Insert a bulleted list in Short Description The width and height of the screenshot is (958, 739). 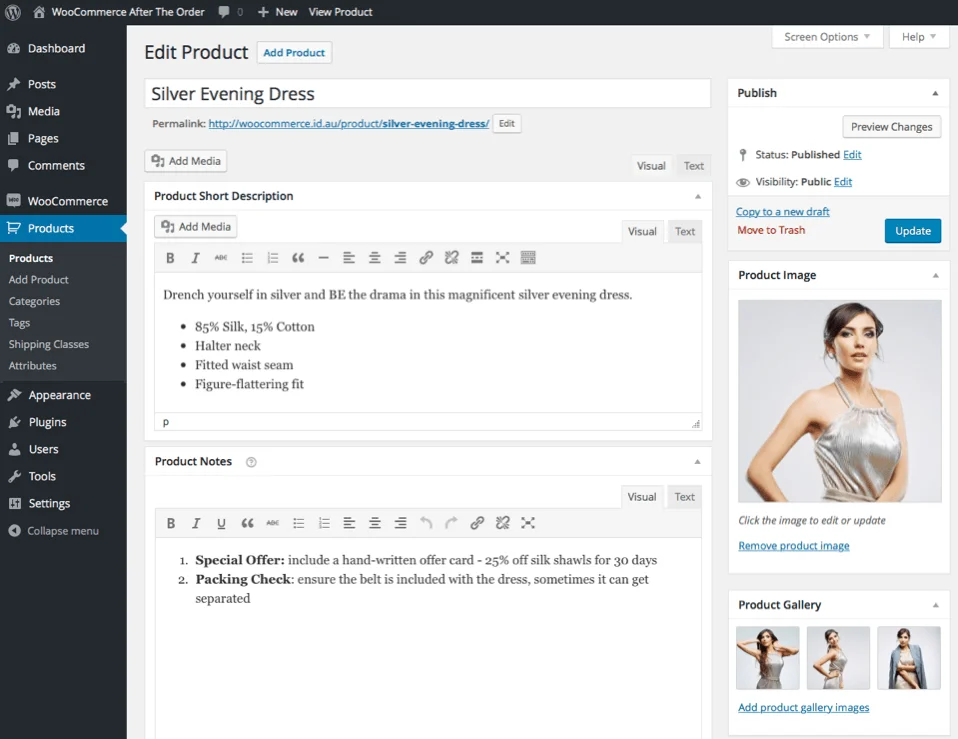coord(246,257)
